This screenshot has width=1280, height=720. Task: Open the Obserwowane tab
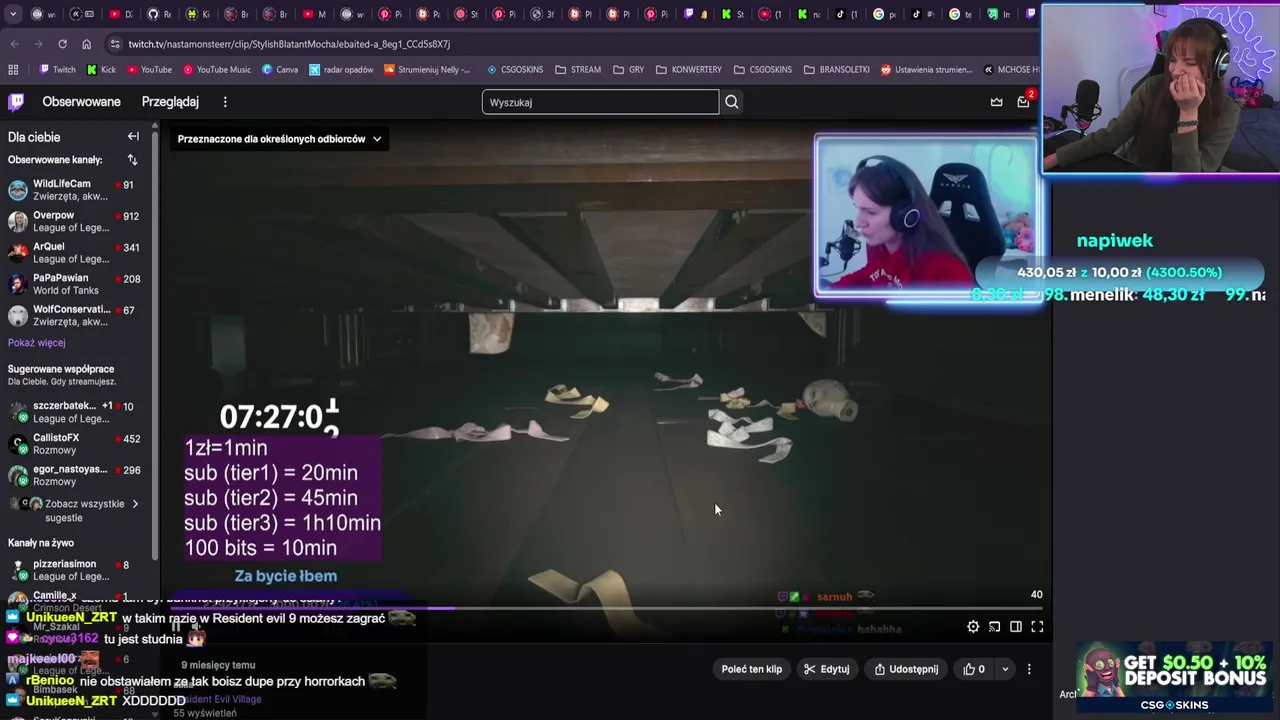81,102
